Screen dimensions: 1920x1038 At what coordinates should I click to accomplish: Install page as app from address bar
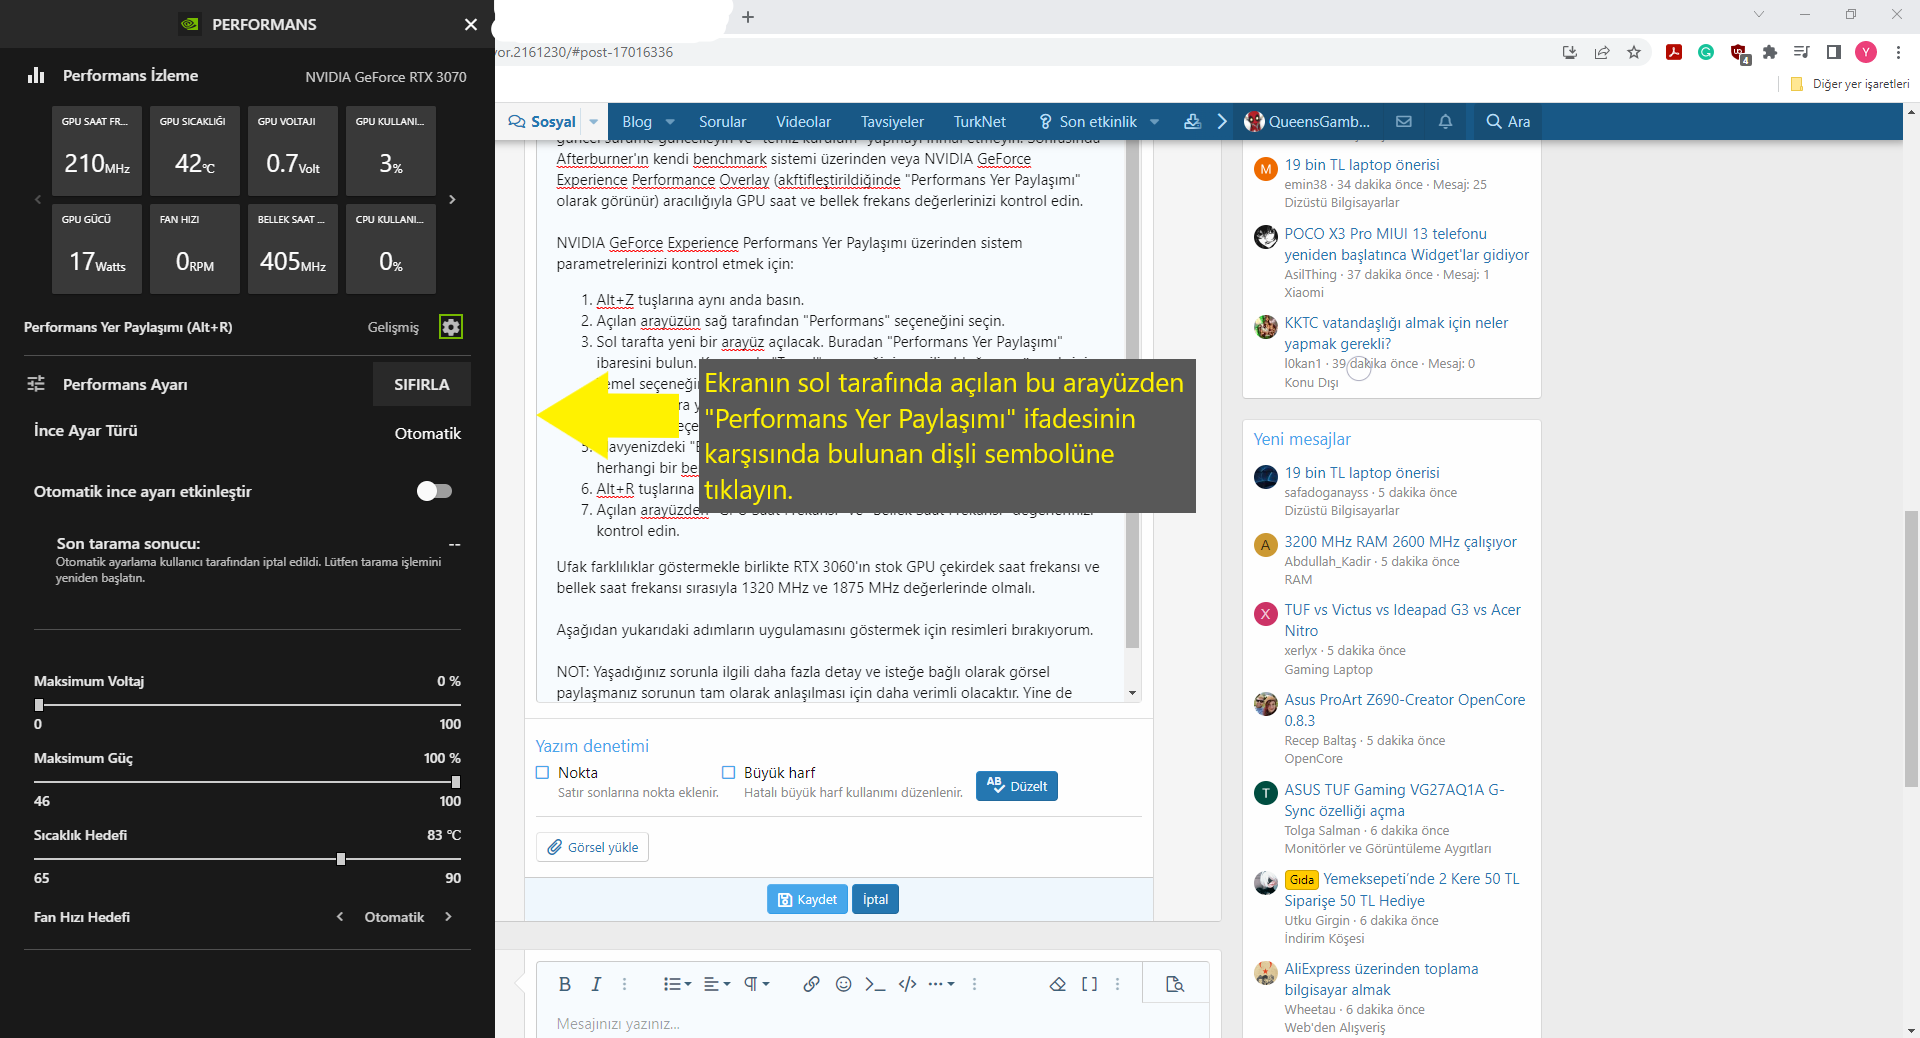1570,52
